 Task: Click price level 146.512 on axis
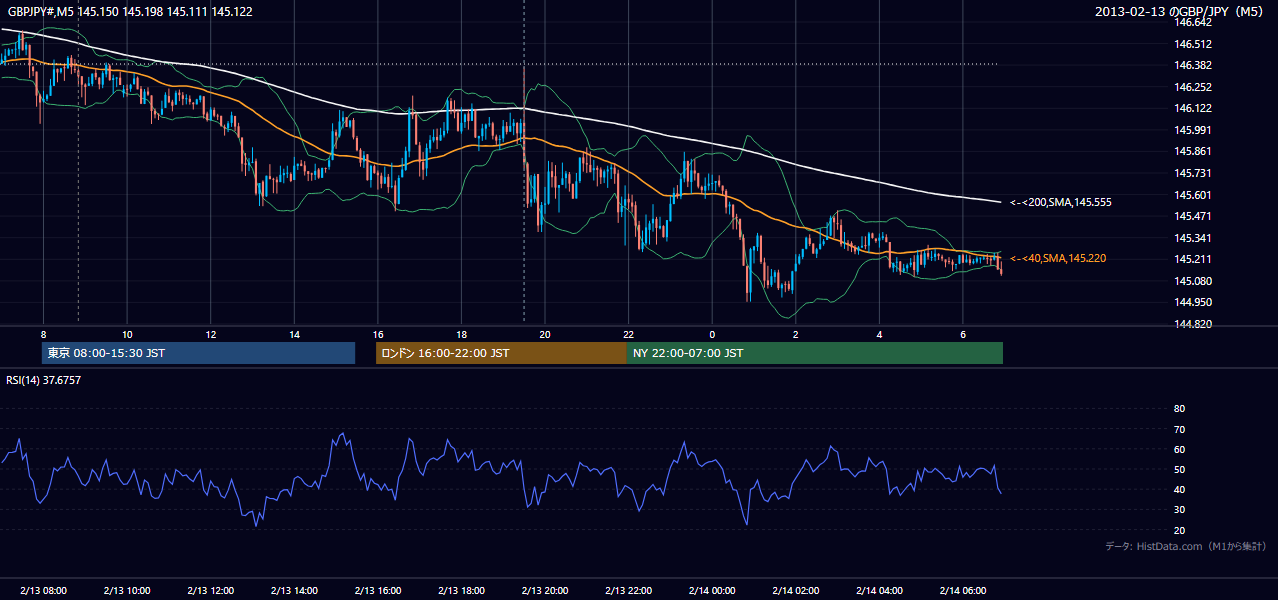click(1192, 44)
